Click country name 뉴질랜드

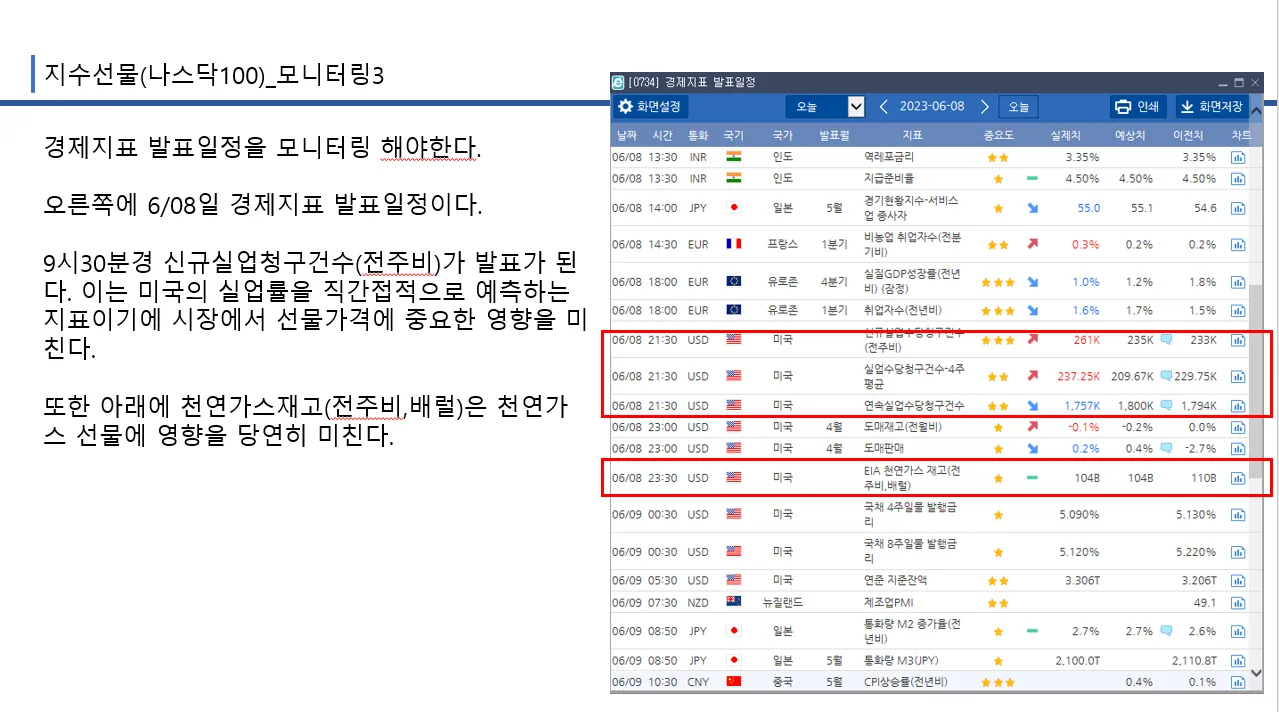(783, 602)
